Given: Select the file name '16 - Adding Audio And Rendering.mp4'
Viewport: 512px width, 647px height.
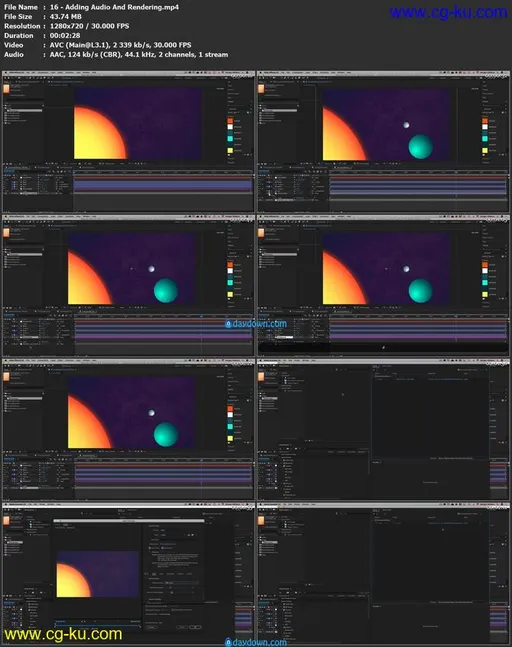Looking at the screenshot, I should pos(114,7).
